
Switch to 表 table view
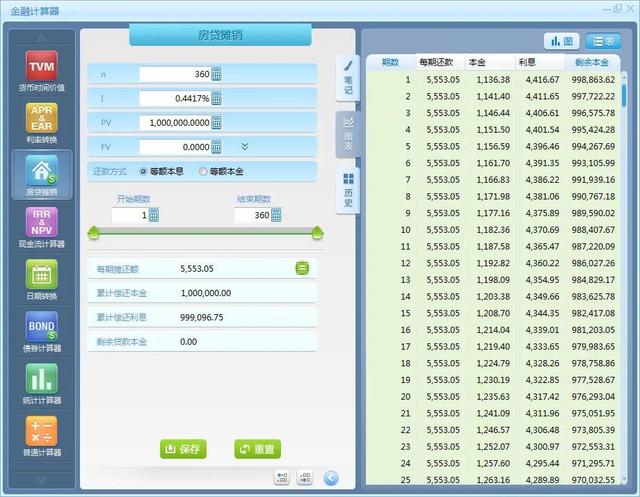click(603, 41)
